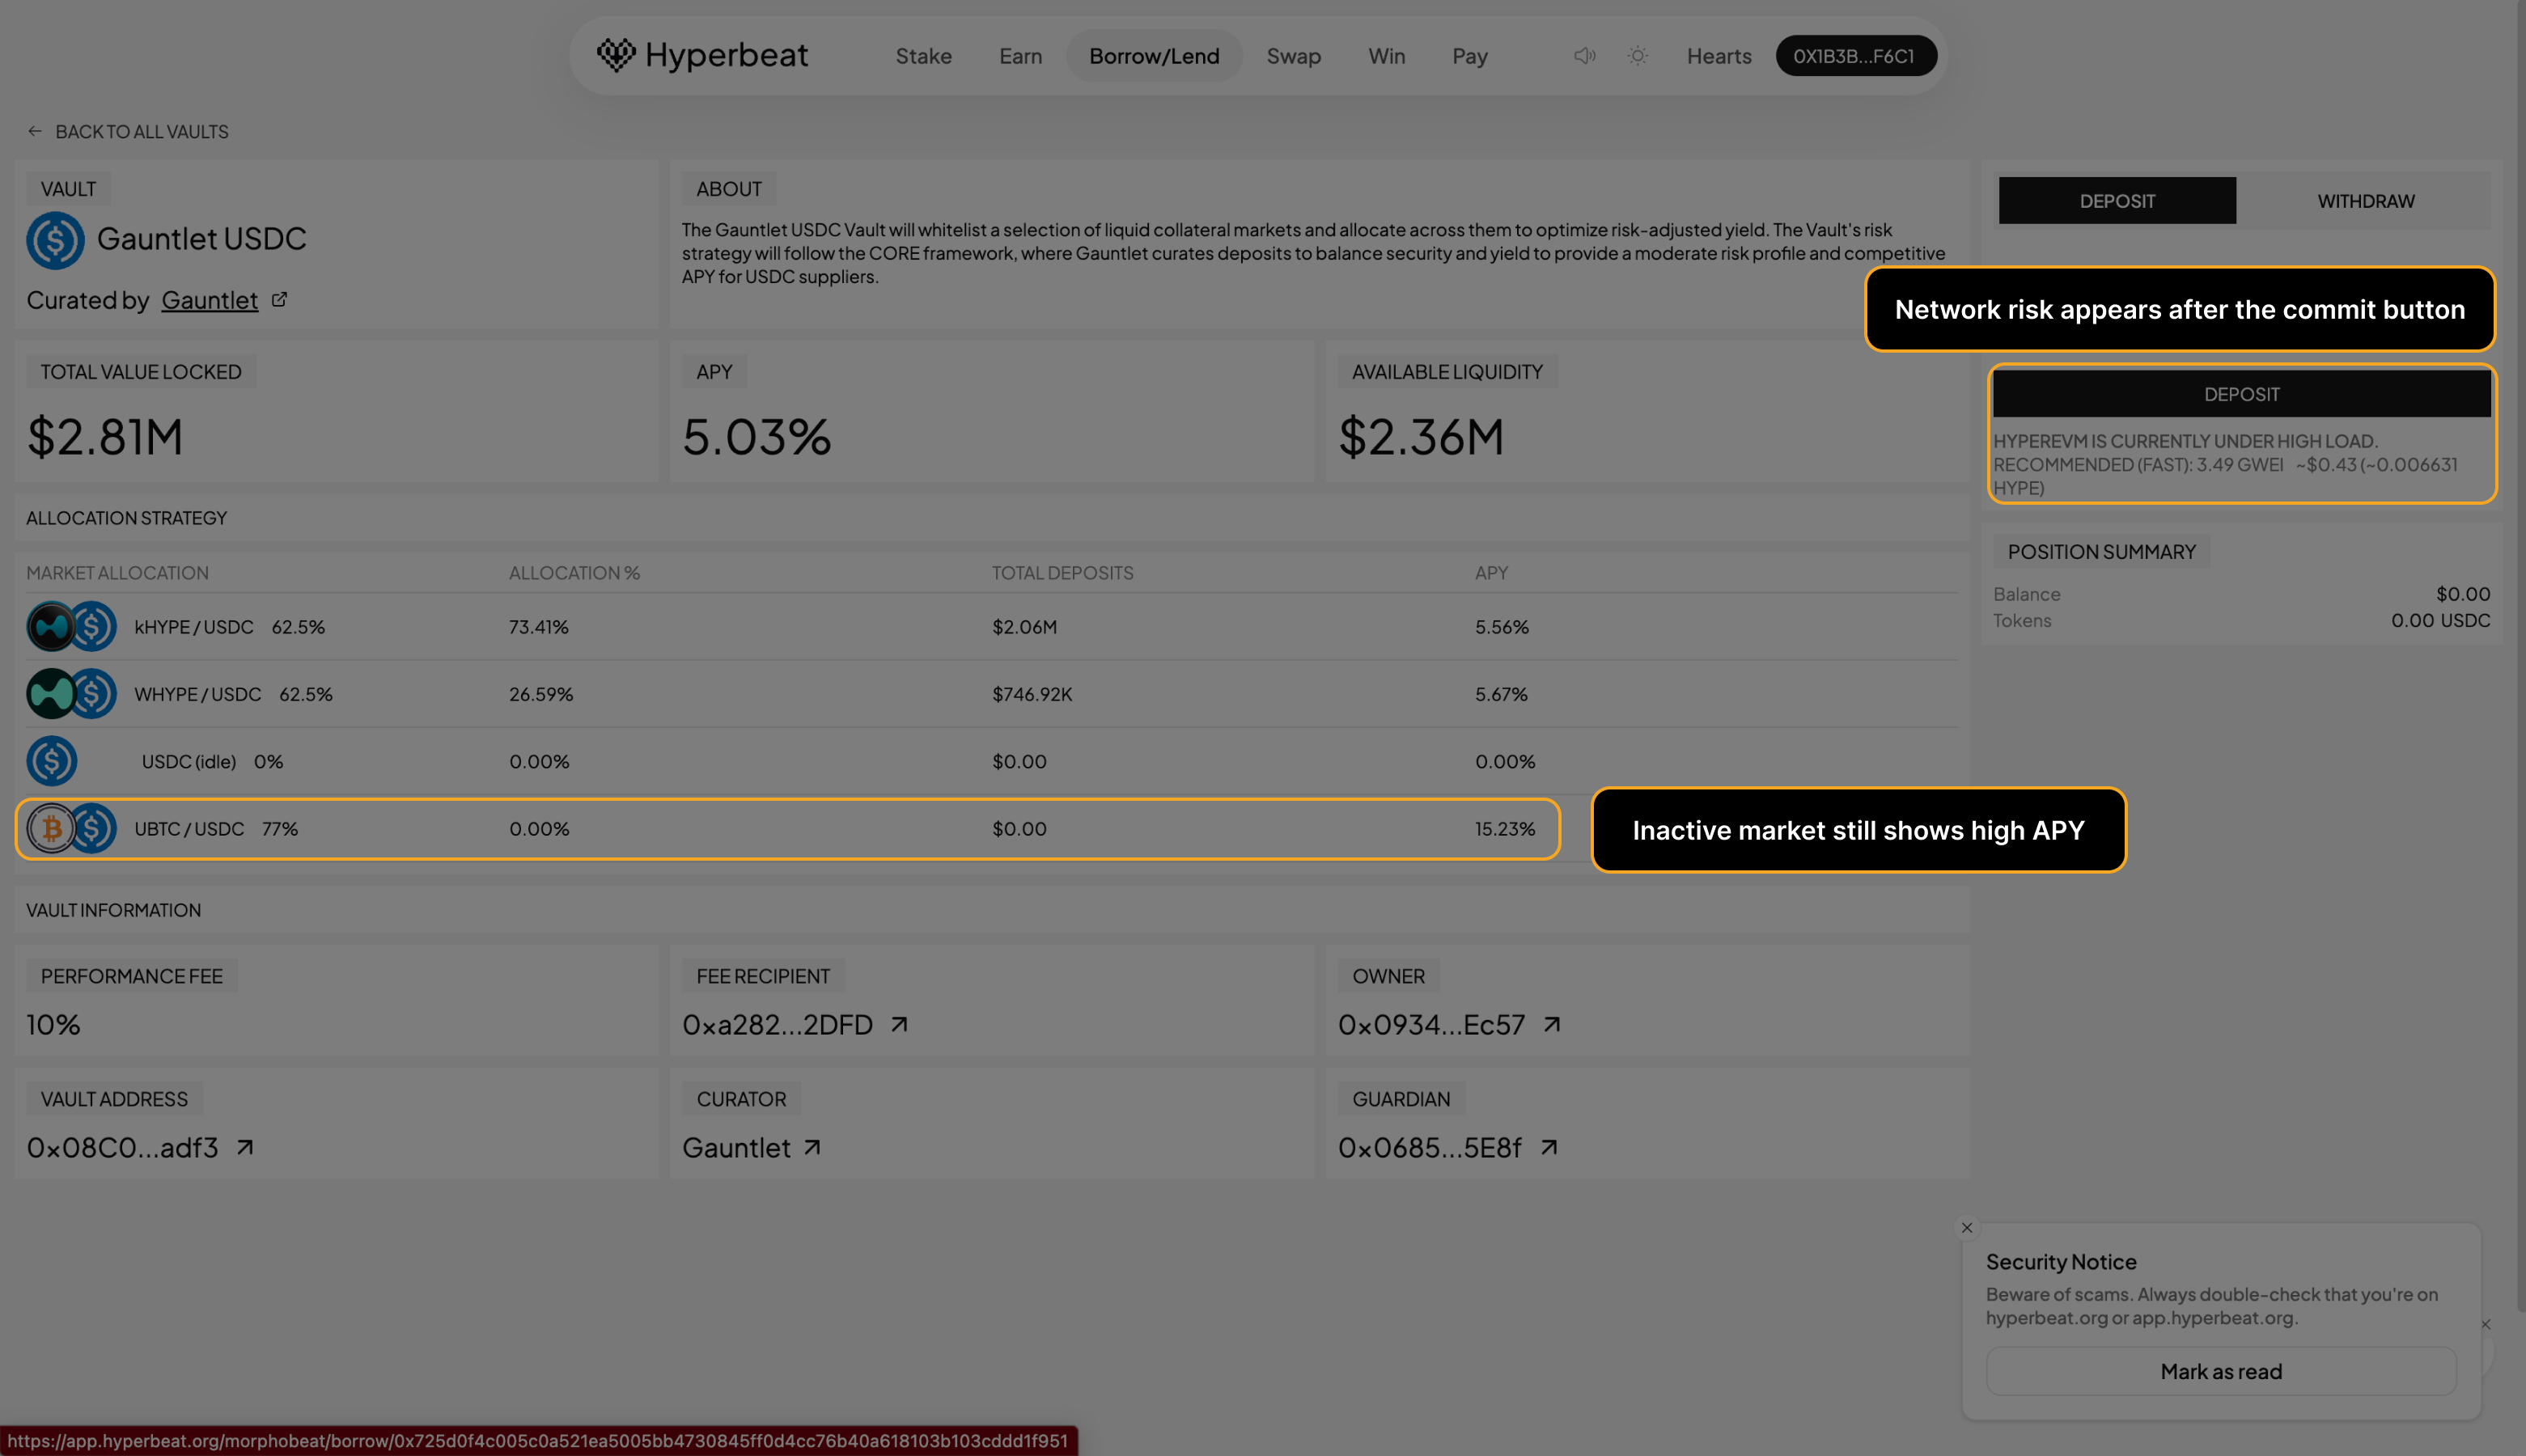The width and height of the screenshot is (2526, 1456).
Task: Click the 0.00 USDC tokens value
Action: click(2440, 620)
